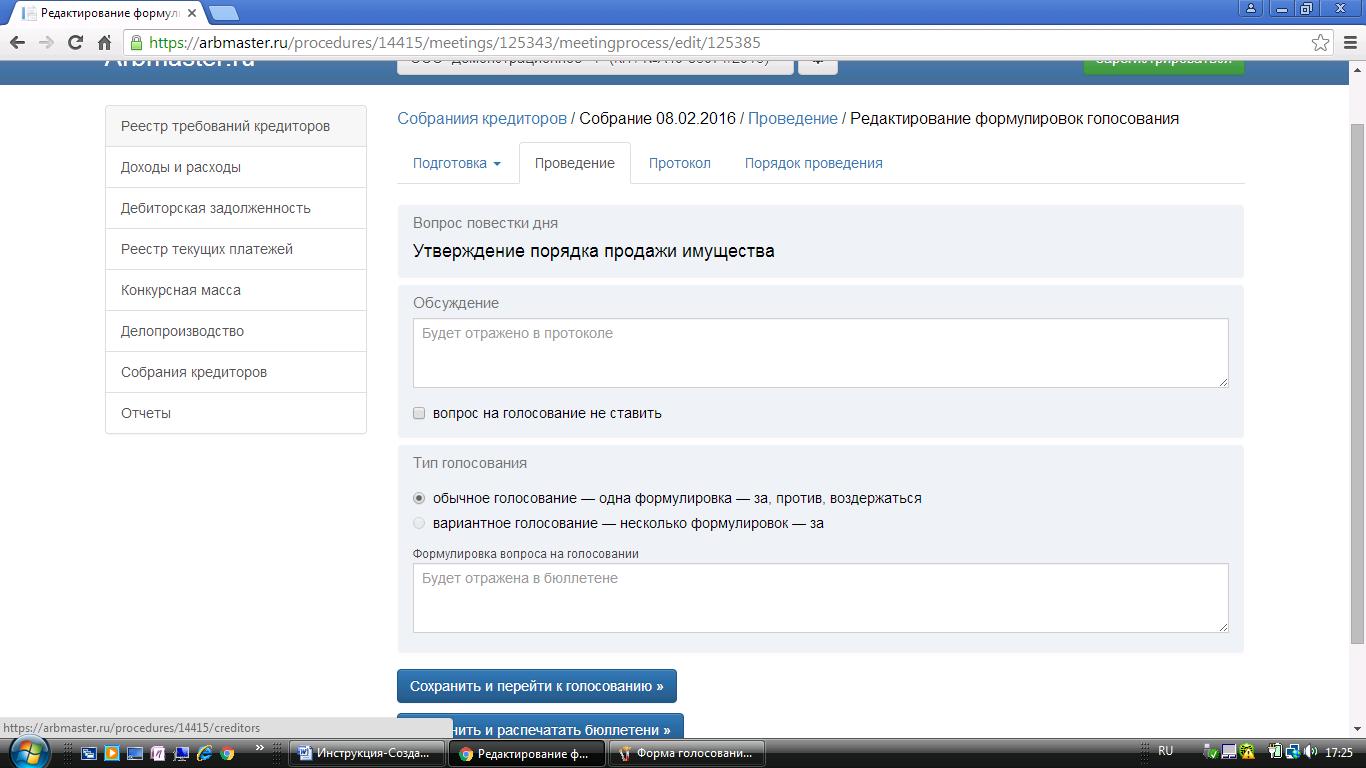The height and width of the screenshot is (768, 1366).
Task: Open the Chrome menu hamburger icon
Action: [1348, 42]
